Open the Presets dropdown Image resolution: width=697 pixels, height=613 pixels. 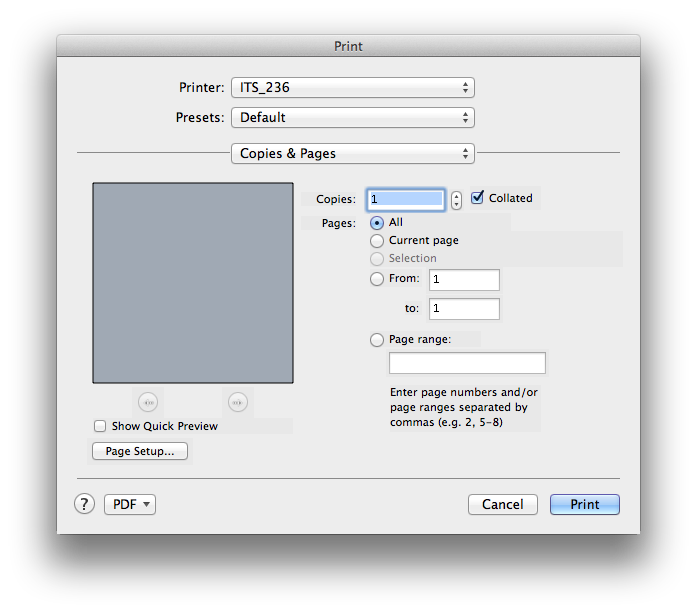coord(352,118)
